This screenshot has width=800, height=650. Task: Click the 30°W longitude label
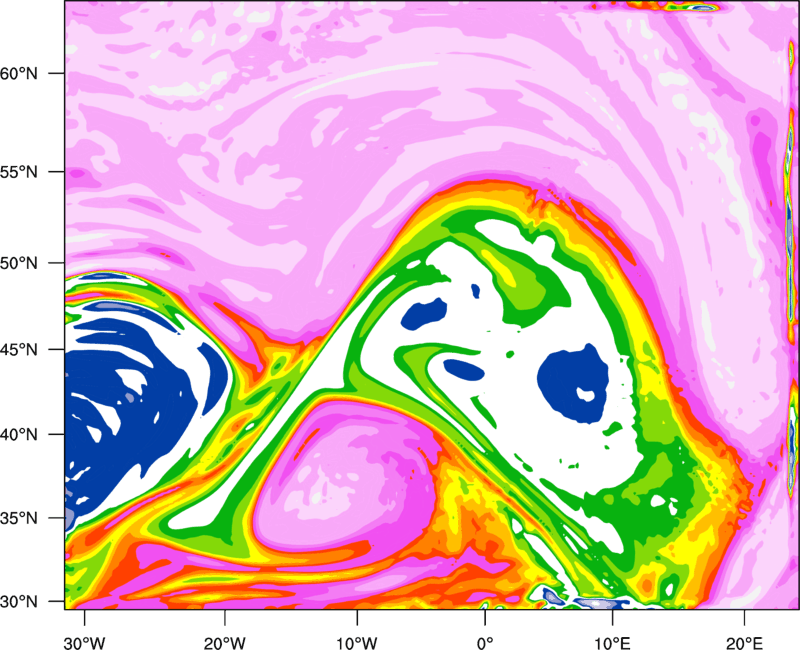tap(84, 643)
